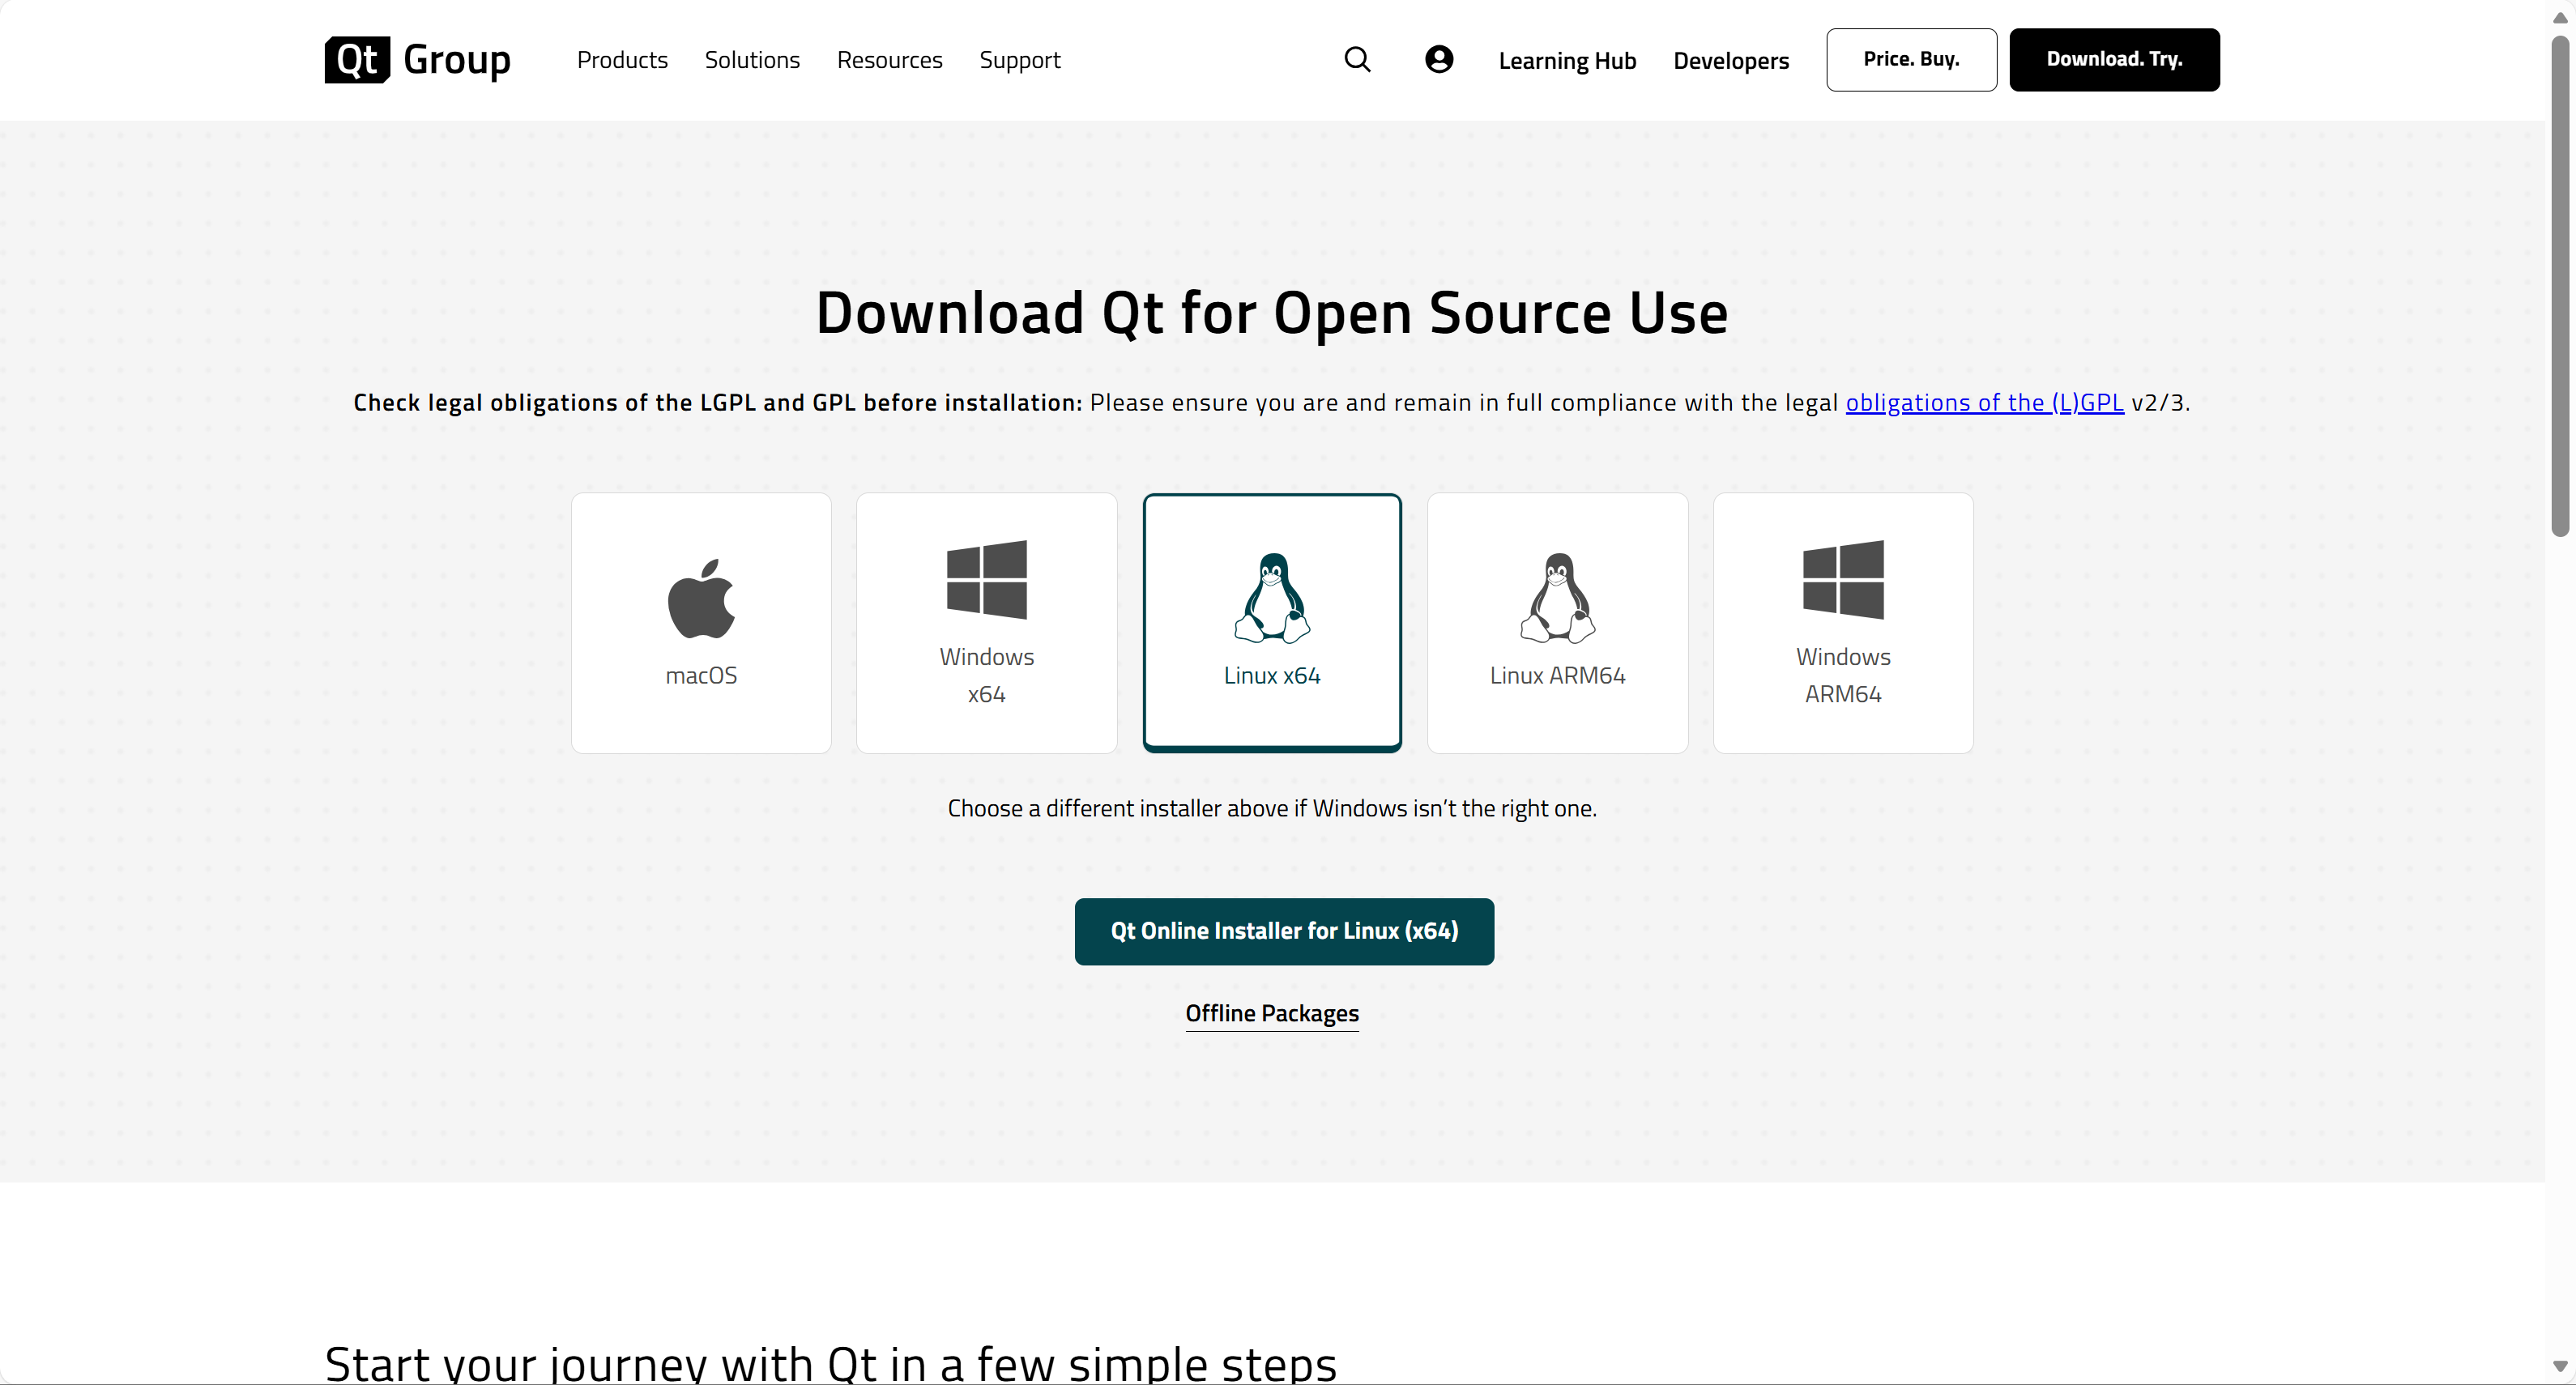
Task: Select the Windows ARM64 logo card
Action: pyautogui.click(x=1842, y=622)
